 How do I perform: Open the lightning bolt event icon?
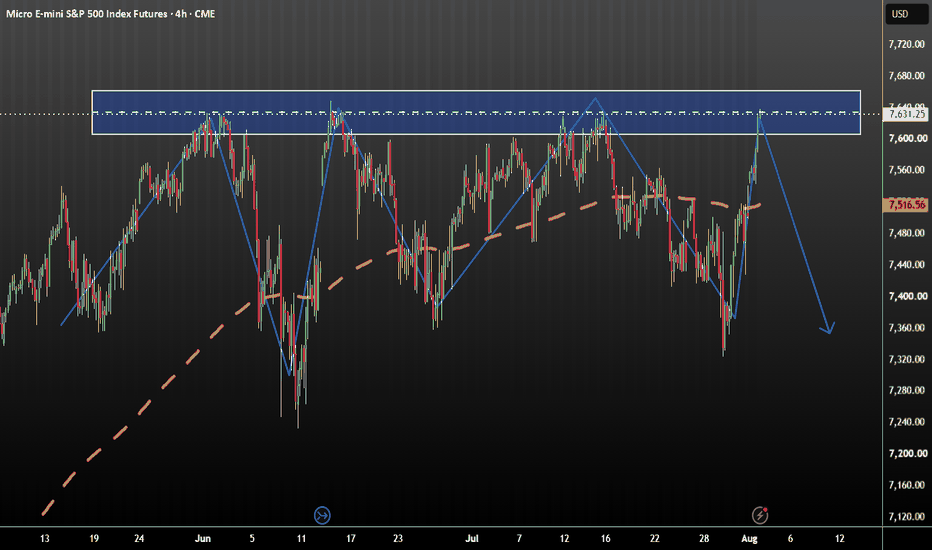(760, 515)
